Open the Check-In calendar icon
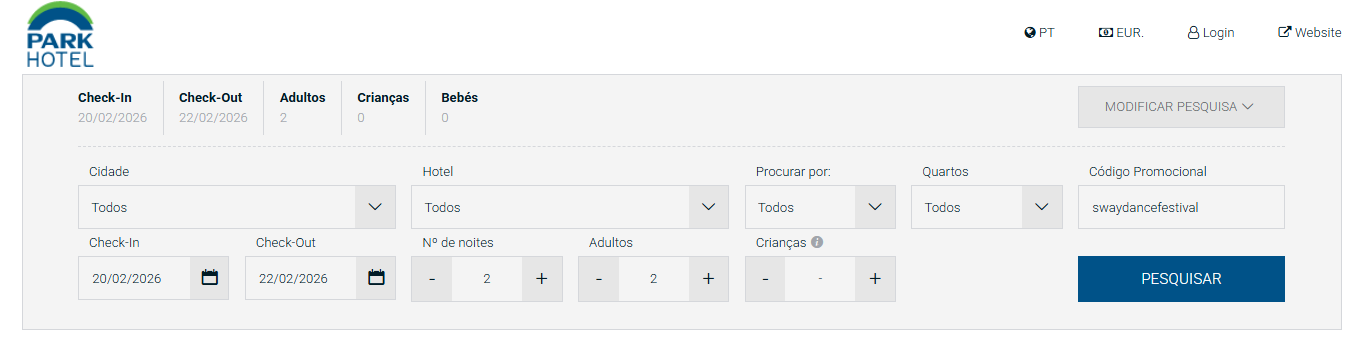Viewport: 1353px width, 363px height. (210, 278)
